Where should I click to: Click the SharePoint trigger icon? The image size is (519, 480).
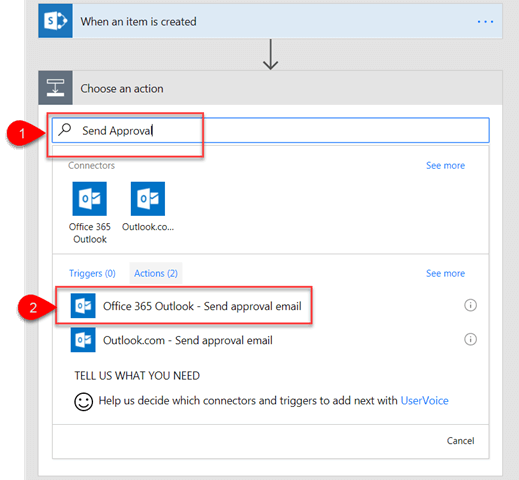[55, 21]
